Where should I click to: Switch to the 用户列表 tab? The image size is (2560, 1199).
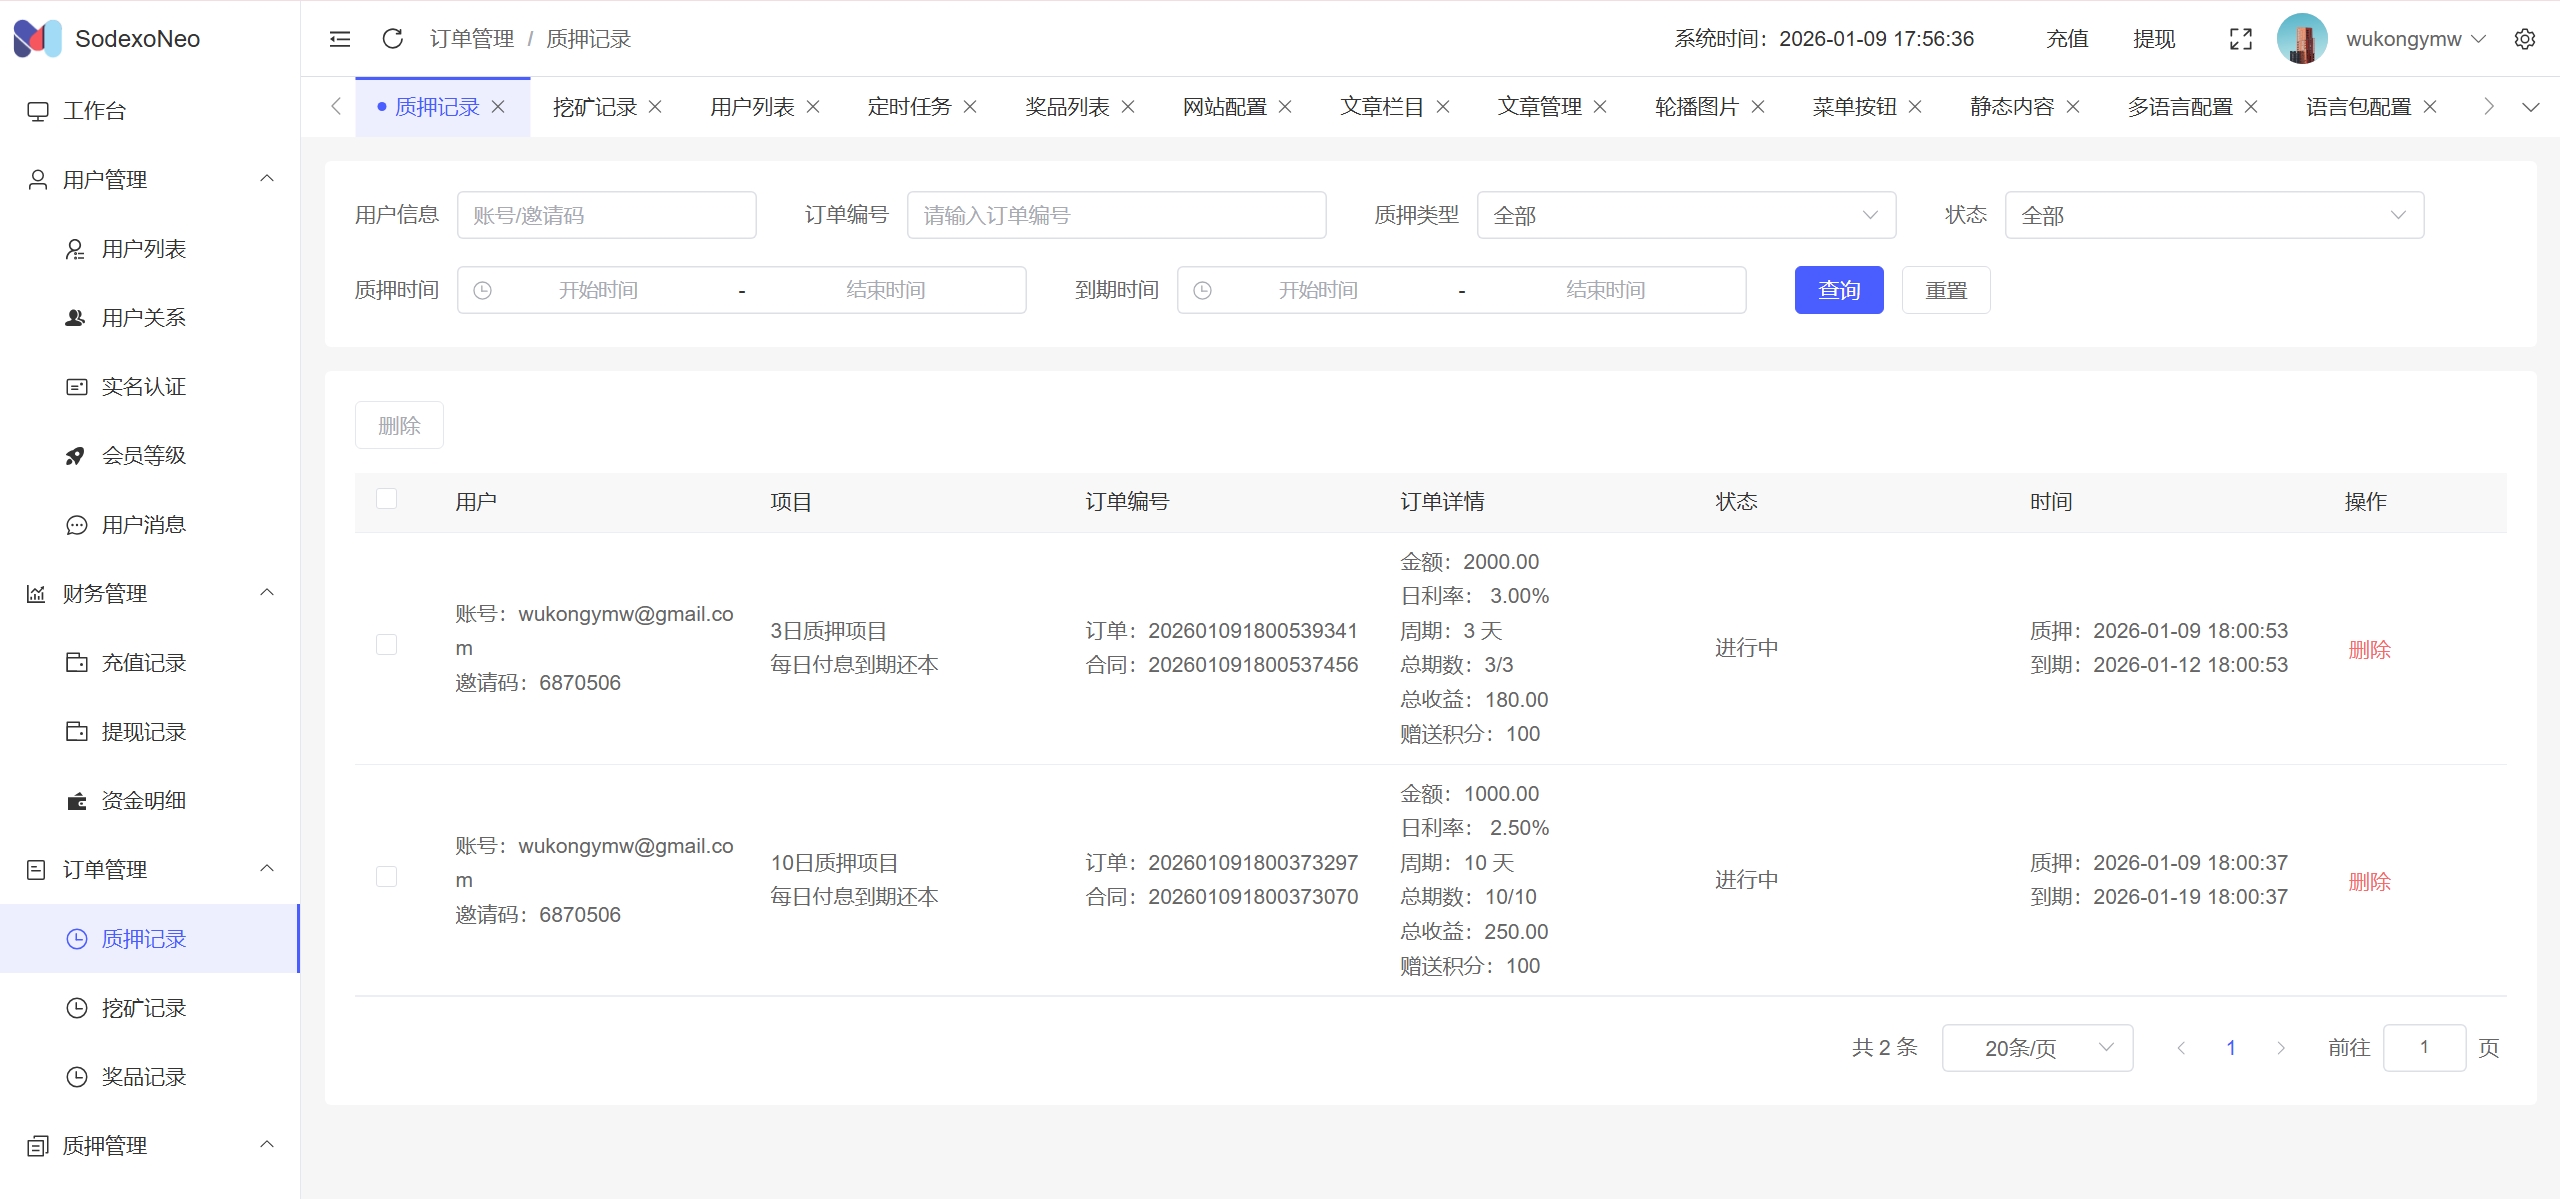(x=751, y=107)
